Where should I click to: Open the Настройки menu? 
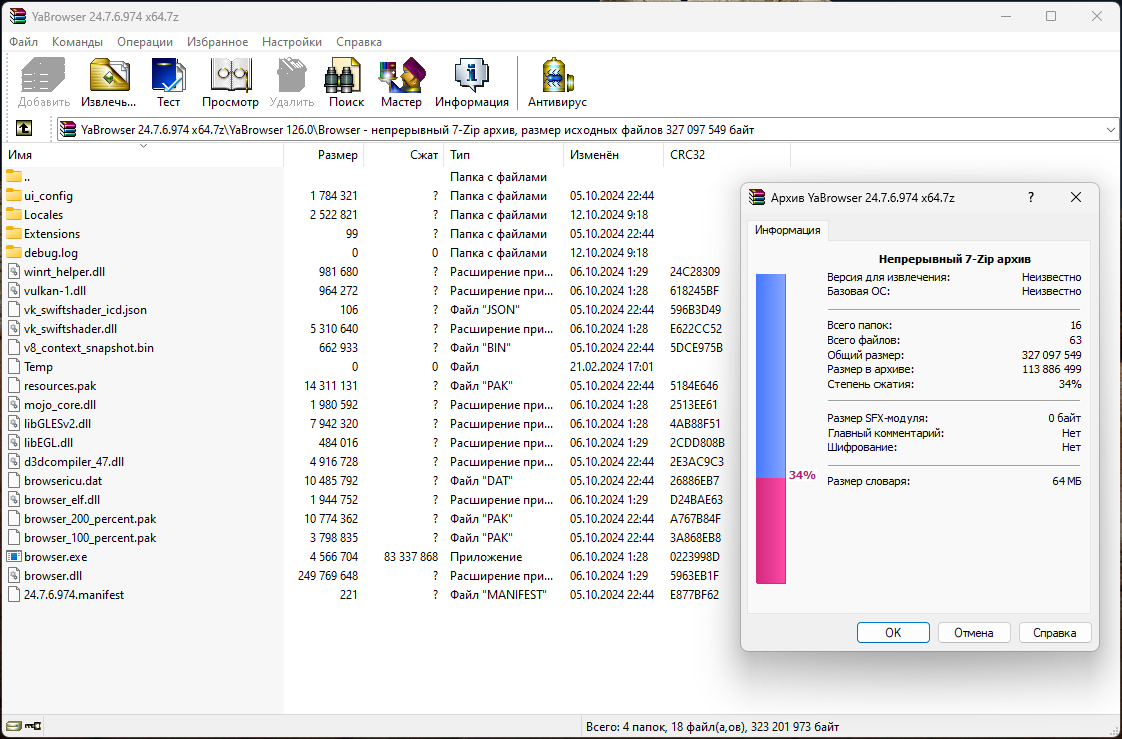(x=292, y=42)
